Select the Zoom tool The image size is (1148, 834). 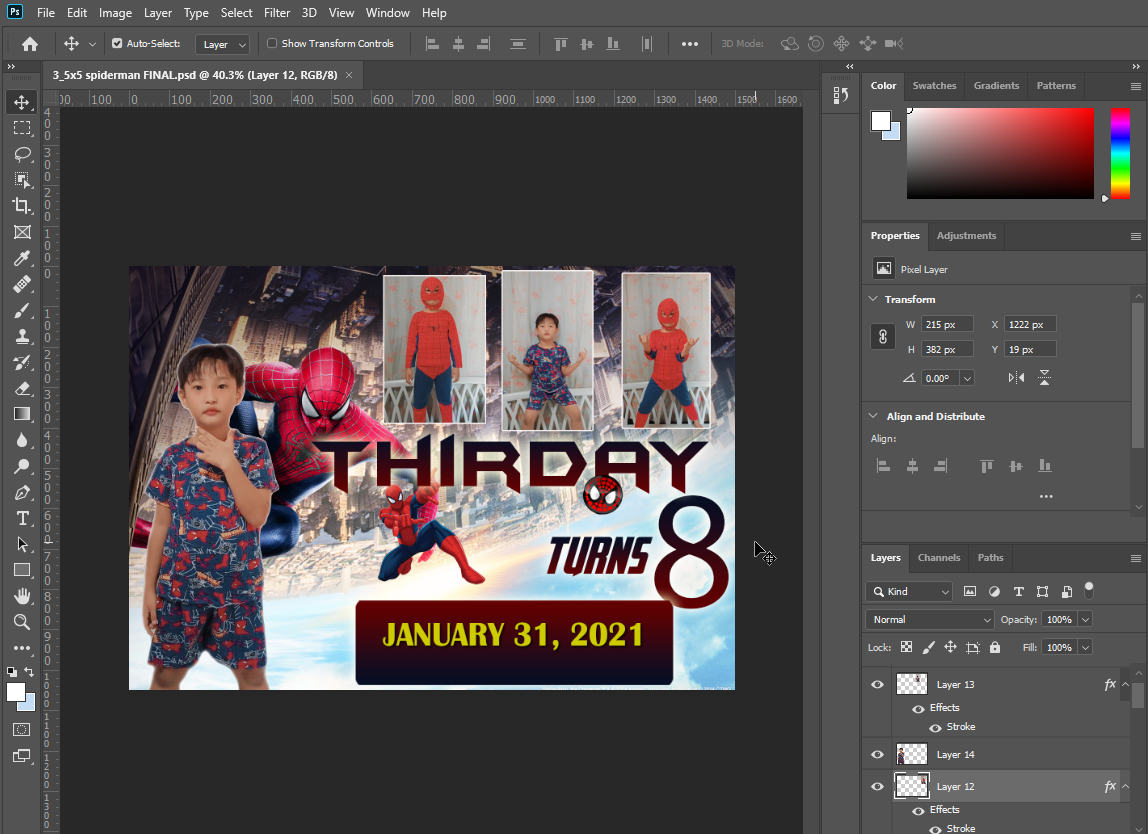(22, 622)
